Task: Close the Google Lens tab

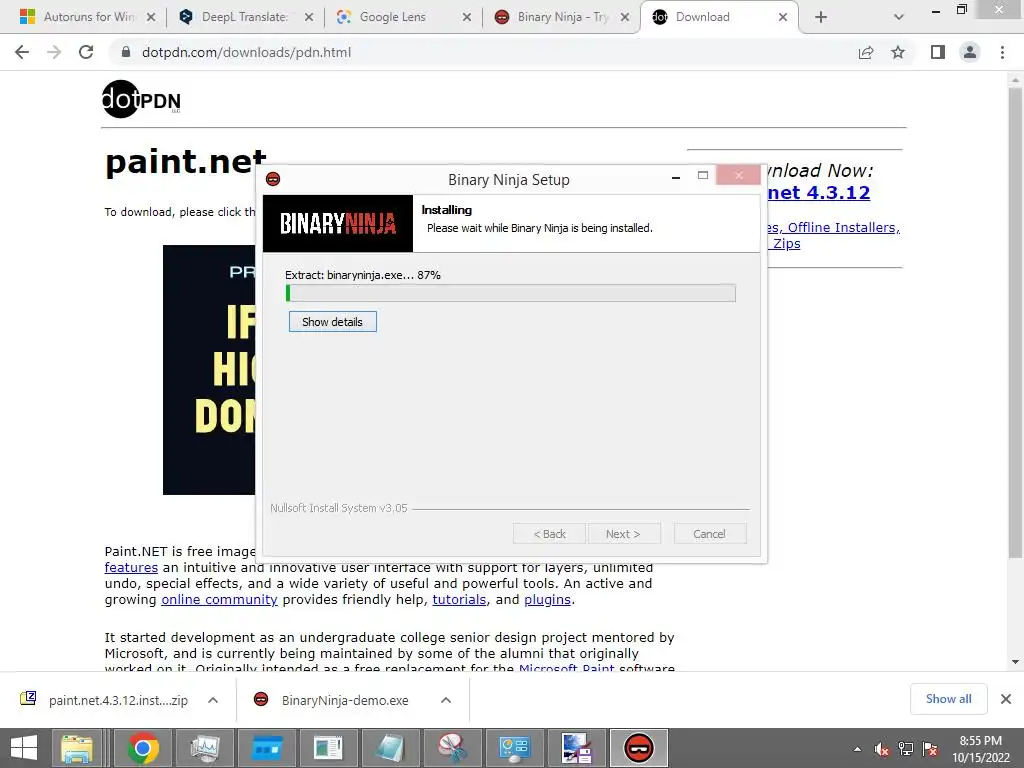Action: pos(466,18)
